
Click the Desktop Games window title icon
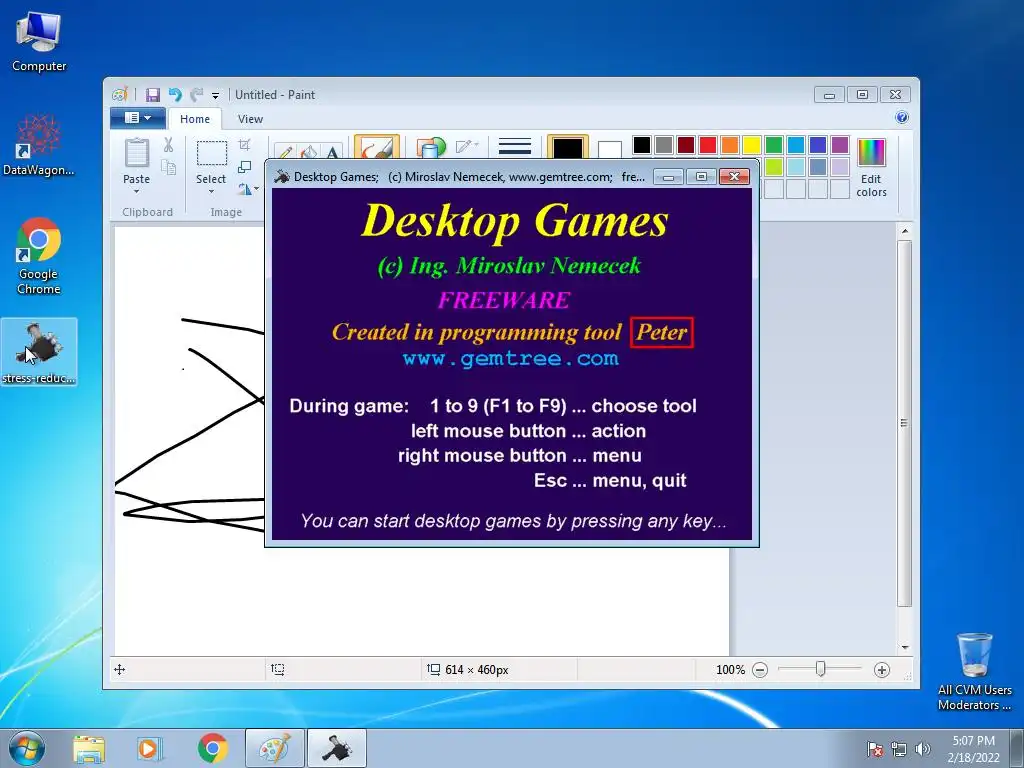coord(281,176)
